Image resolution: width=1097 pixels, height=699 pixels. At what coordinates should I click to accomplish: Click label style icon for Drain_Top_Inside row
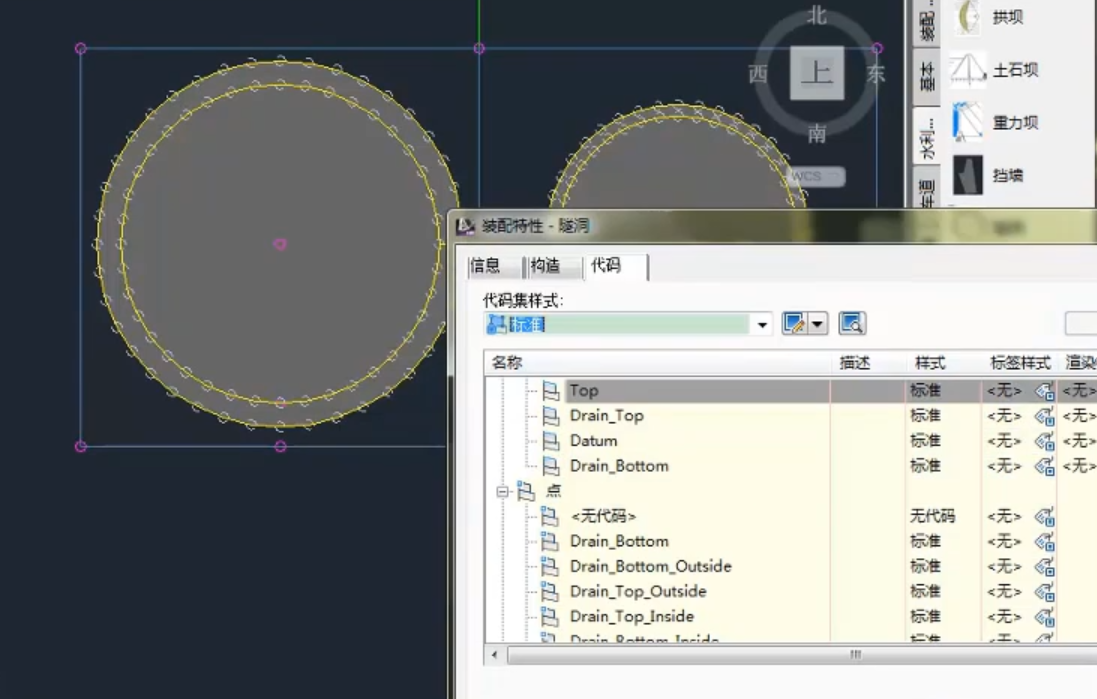[1045, 616]
